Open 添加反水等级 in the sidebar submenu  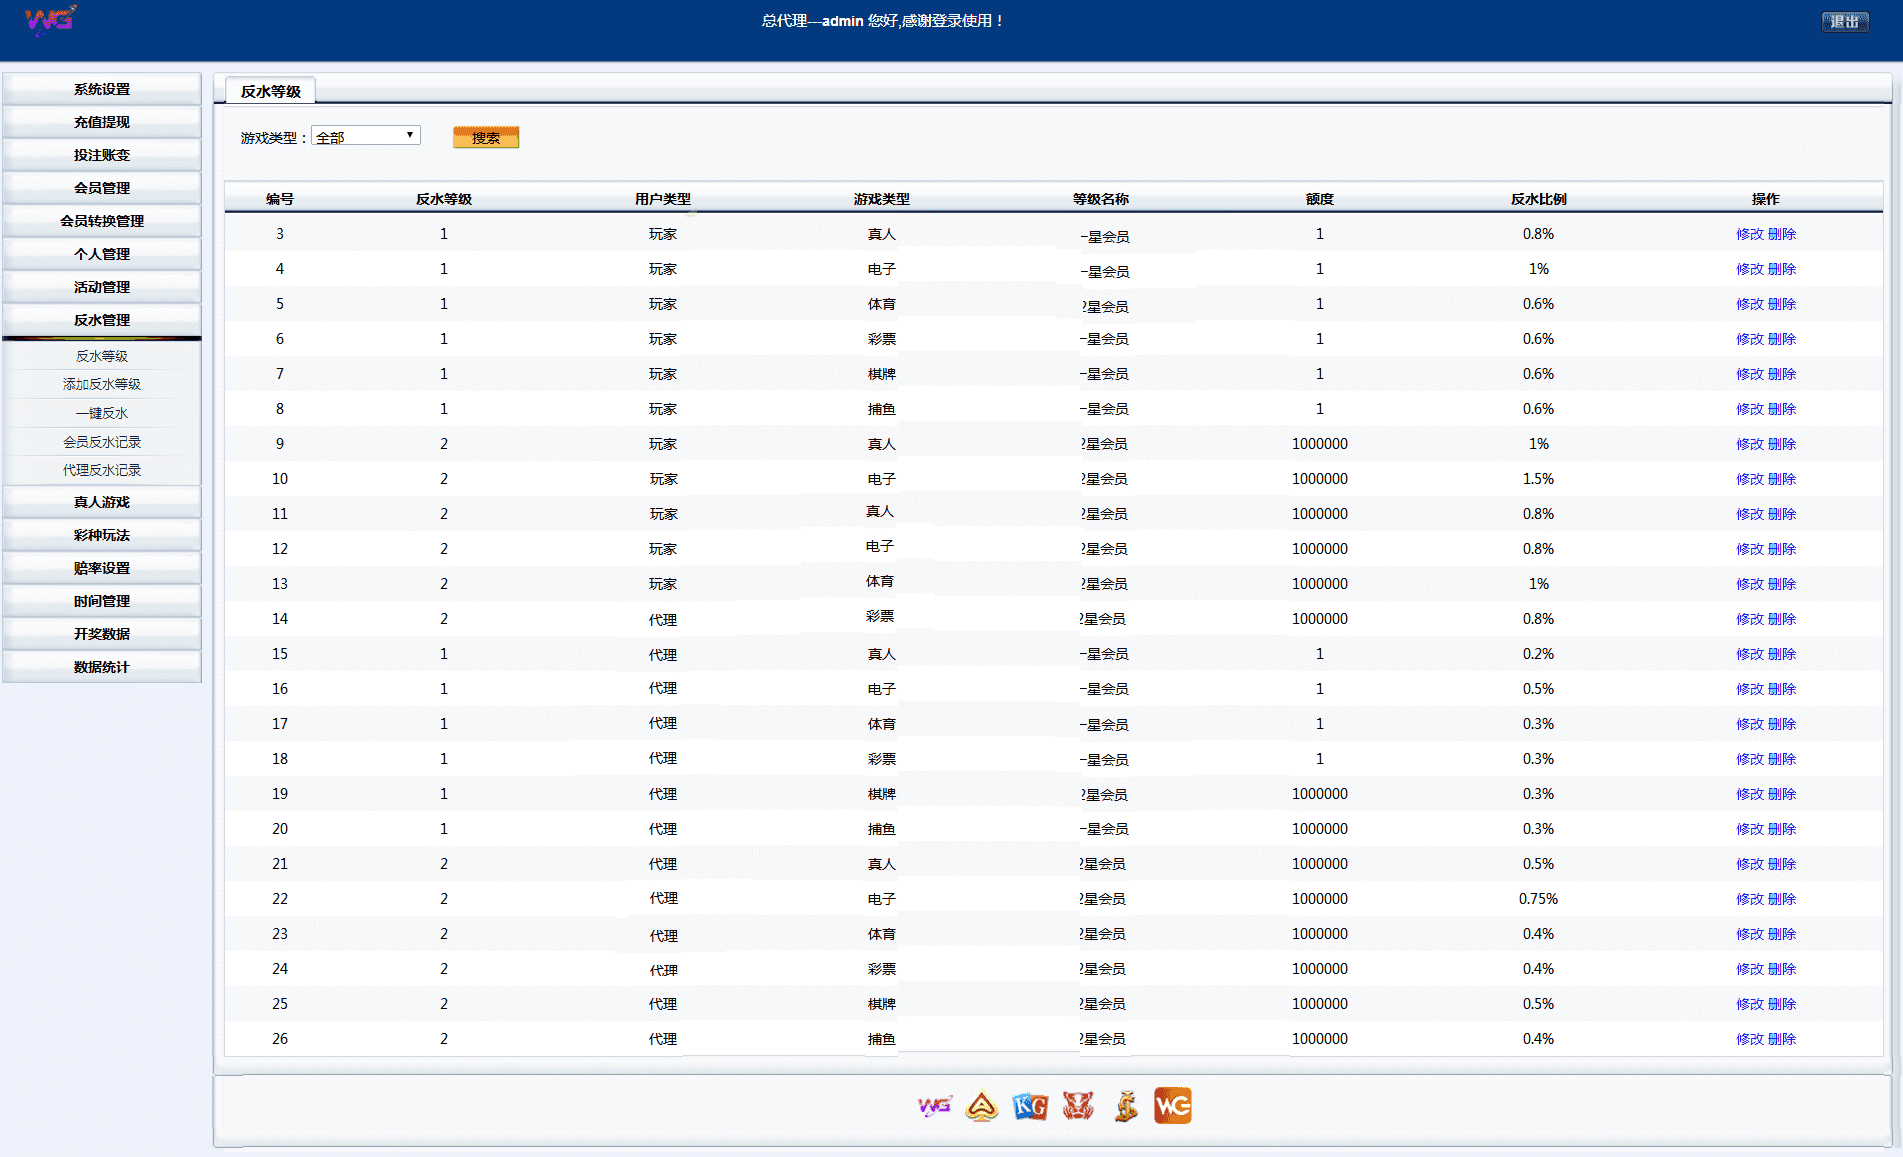point(102,384)
